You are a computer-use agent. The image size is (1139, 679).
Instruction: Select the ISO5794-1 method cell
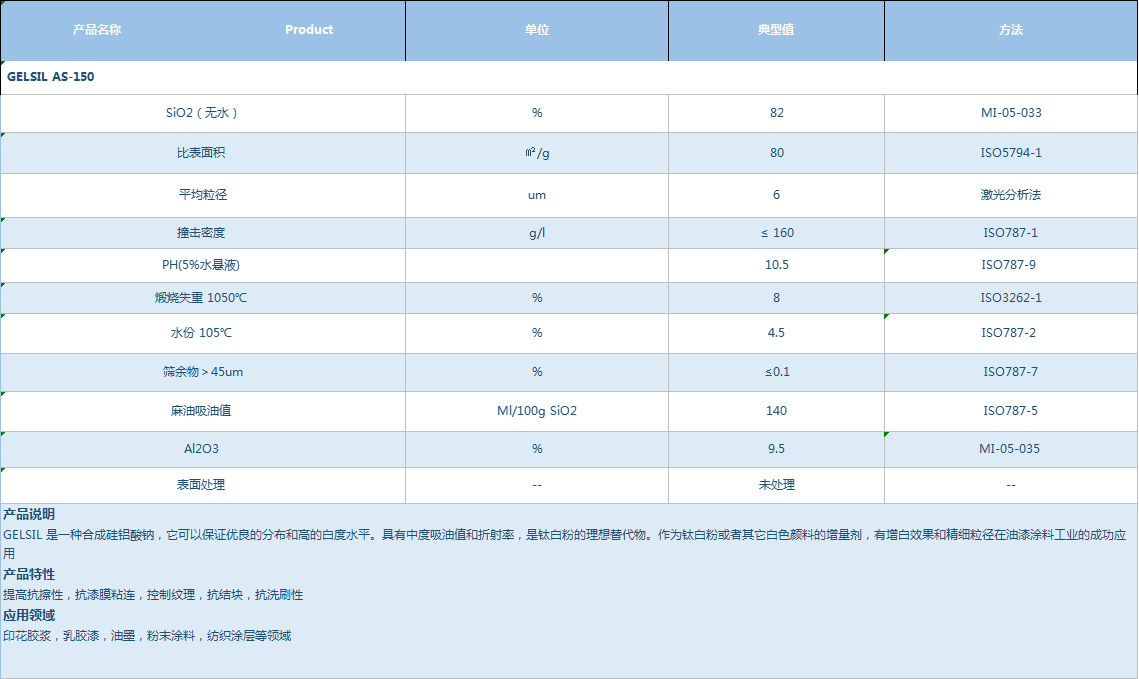(x=1010, y=153)
